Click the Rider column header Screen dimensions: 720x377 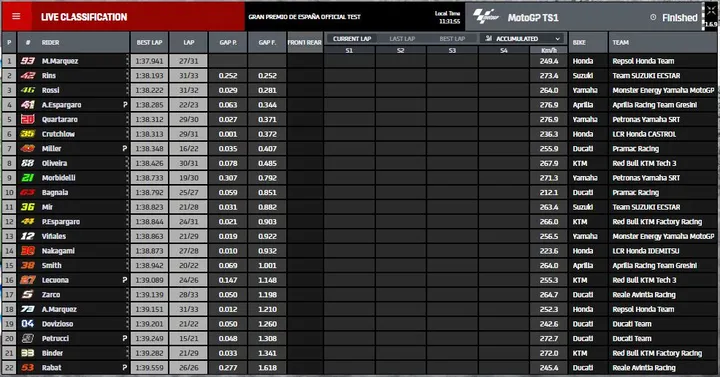point(51,42)
